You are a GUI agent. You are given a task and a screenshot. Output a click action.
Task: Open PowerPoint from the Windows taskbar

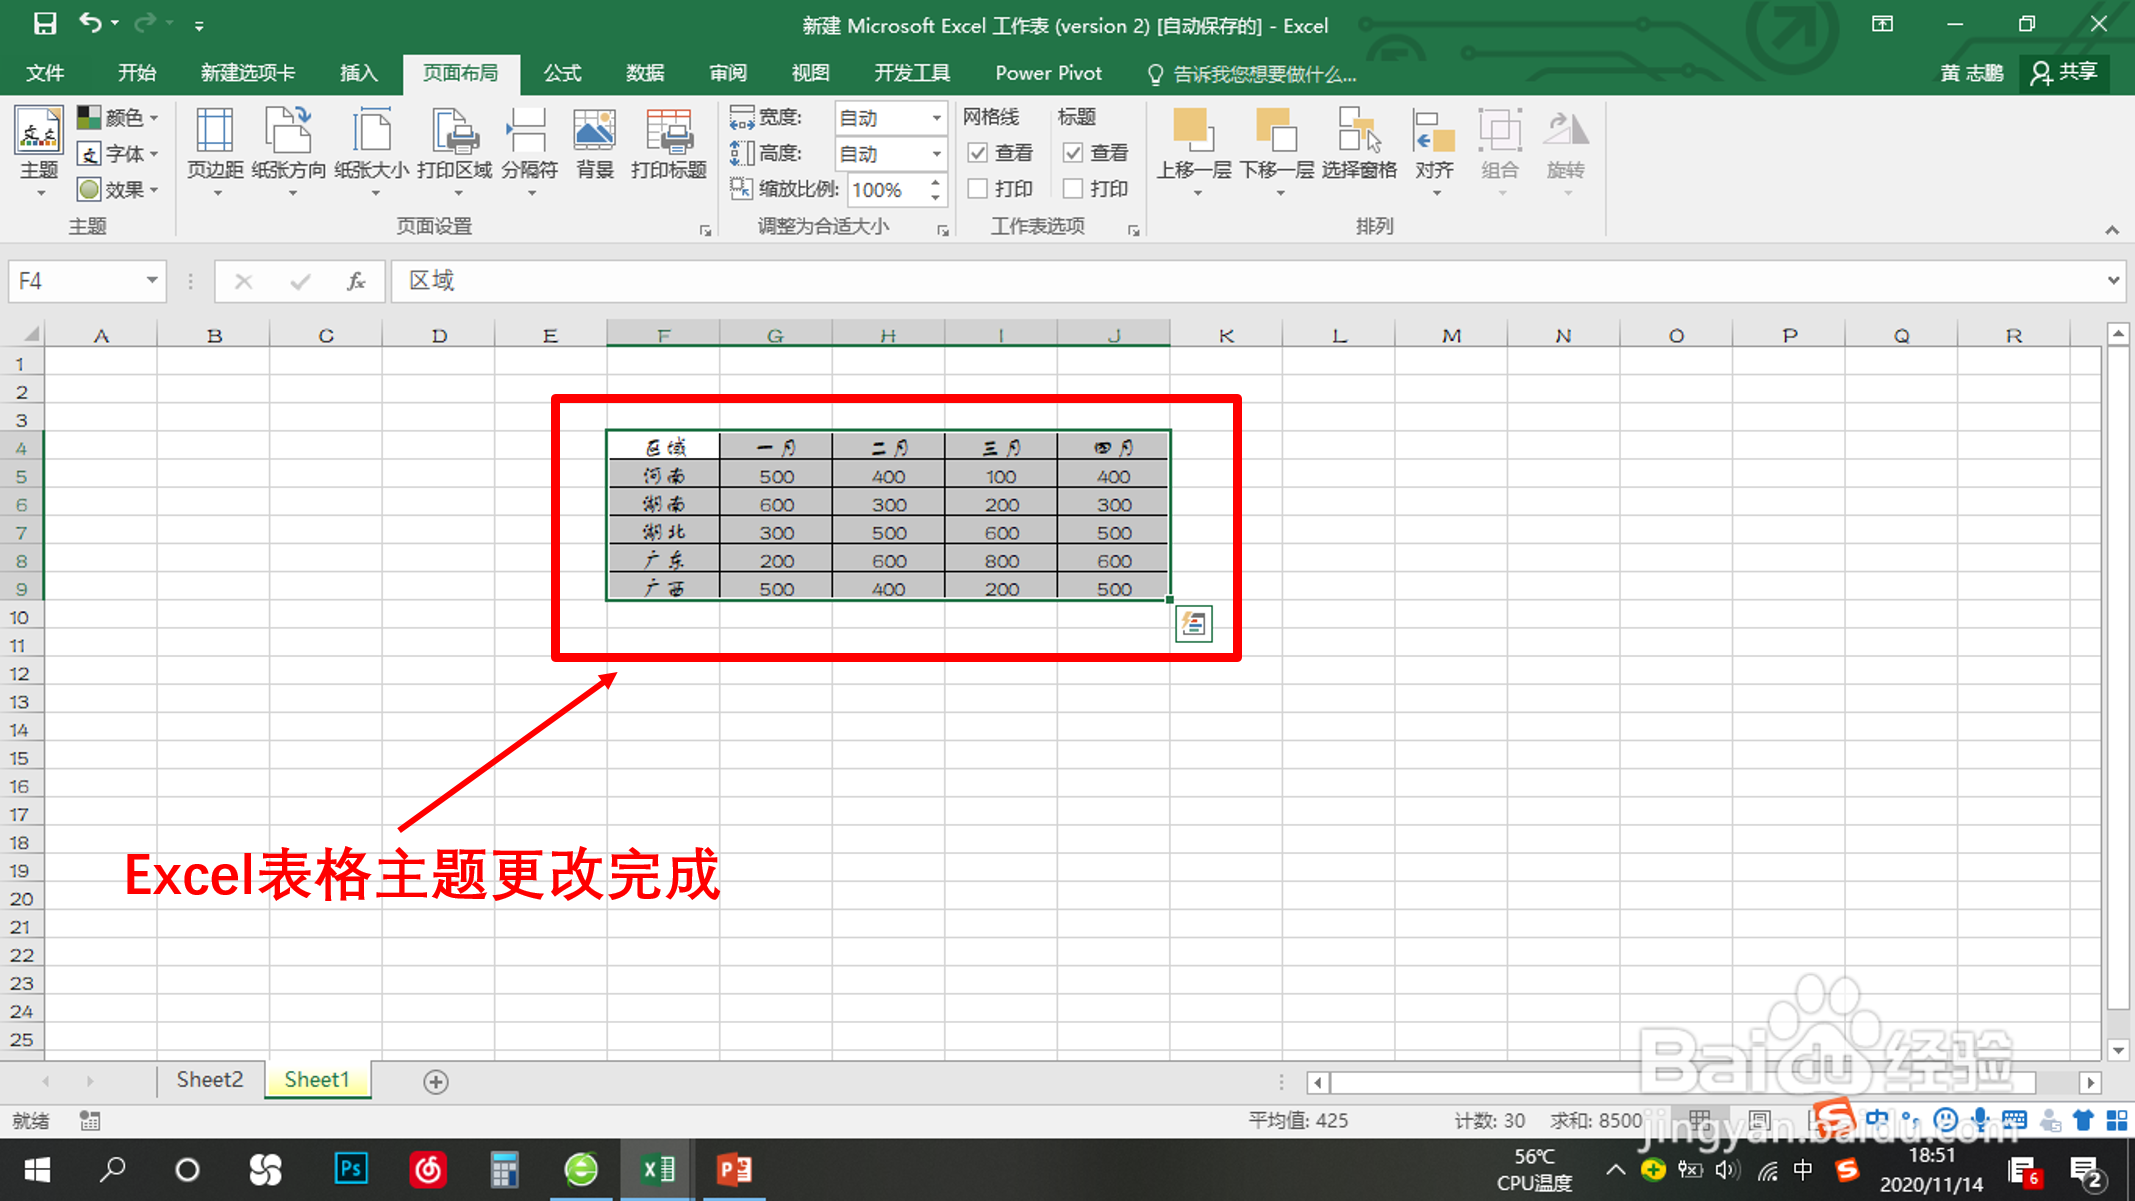coord(734,1169)
